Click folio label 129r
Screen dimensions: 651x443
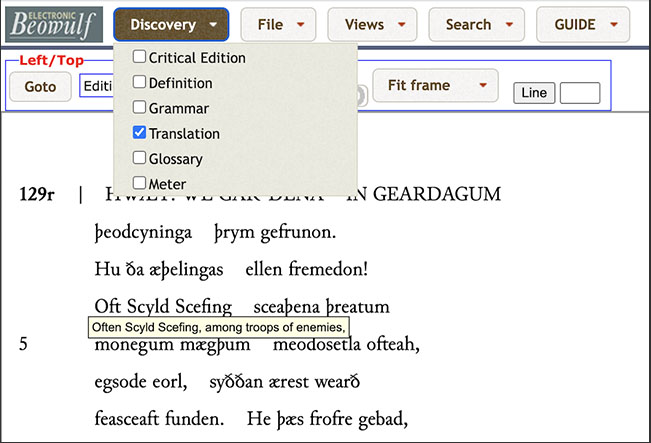click(37, 194)
